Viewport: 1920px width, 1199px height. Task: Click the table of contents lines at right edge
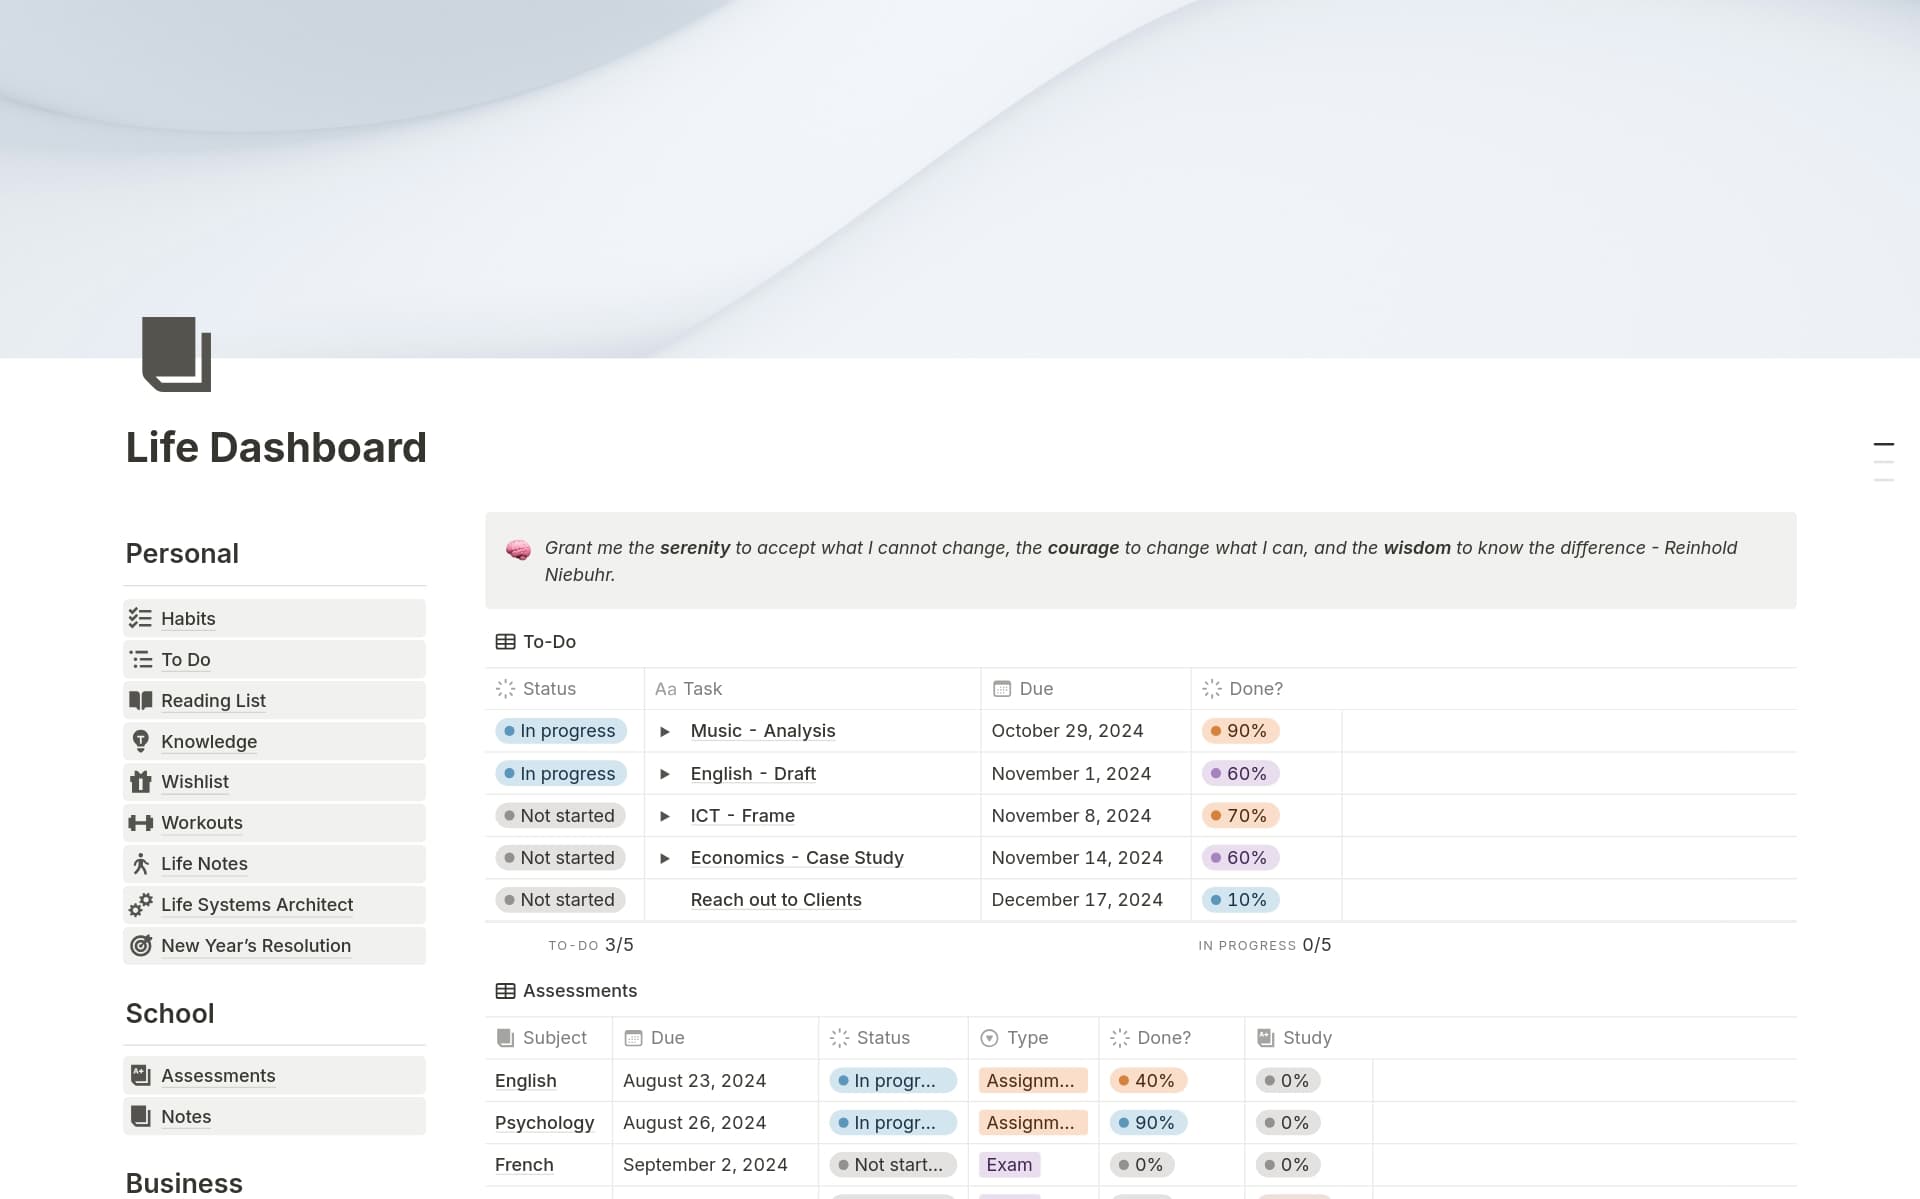click(1883, 462)
